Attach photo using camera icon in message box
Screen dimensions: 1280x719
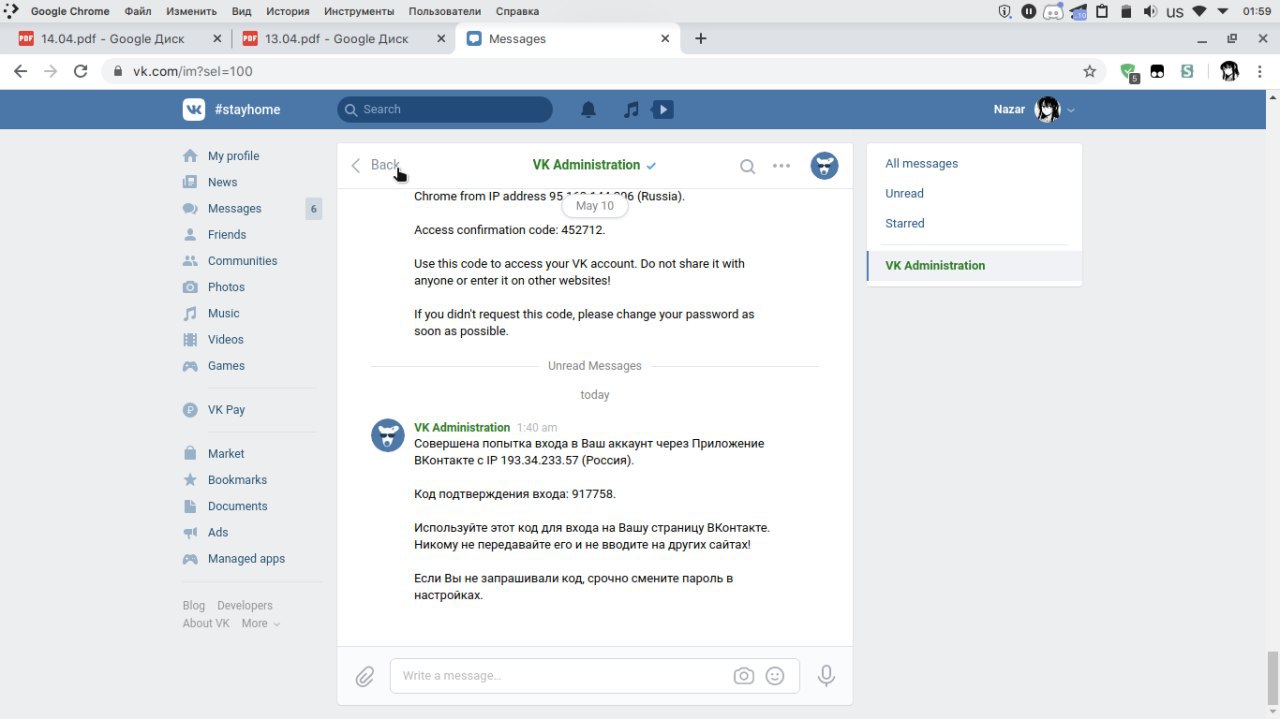point(743,676)
